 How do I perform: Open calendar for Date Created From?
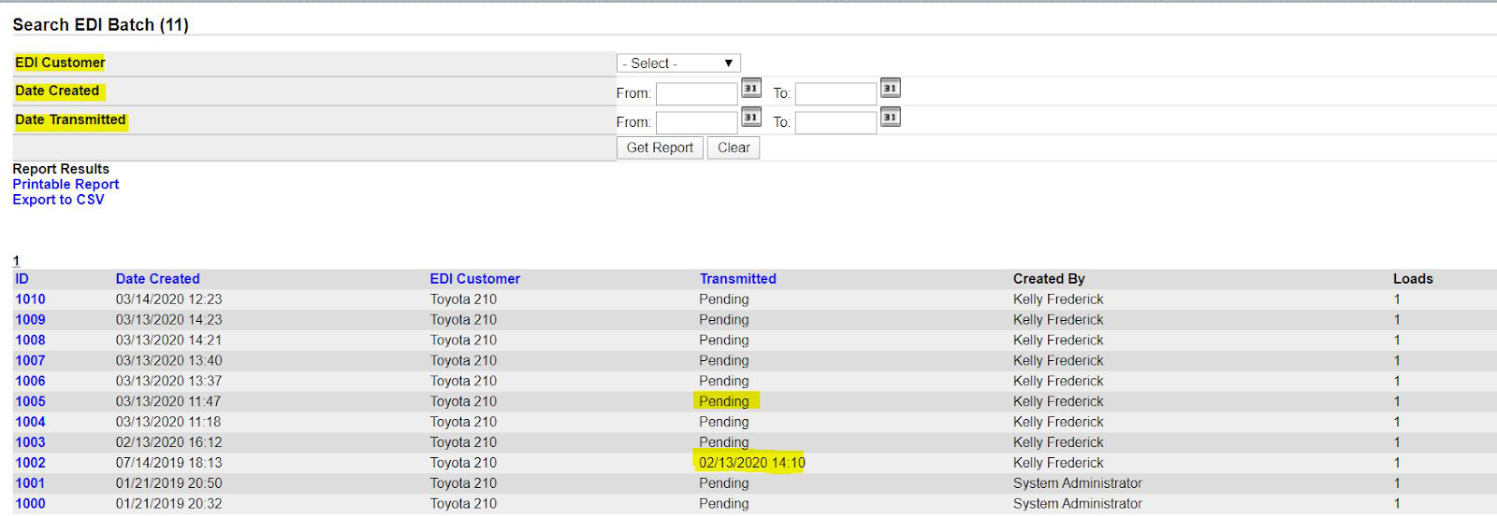click(x=751, y=89)
